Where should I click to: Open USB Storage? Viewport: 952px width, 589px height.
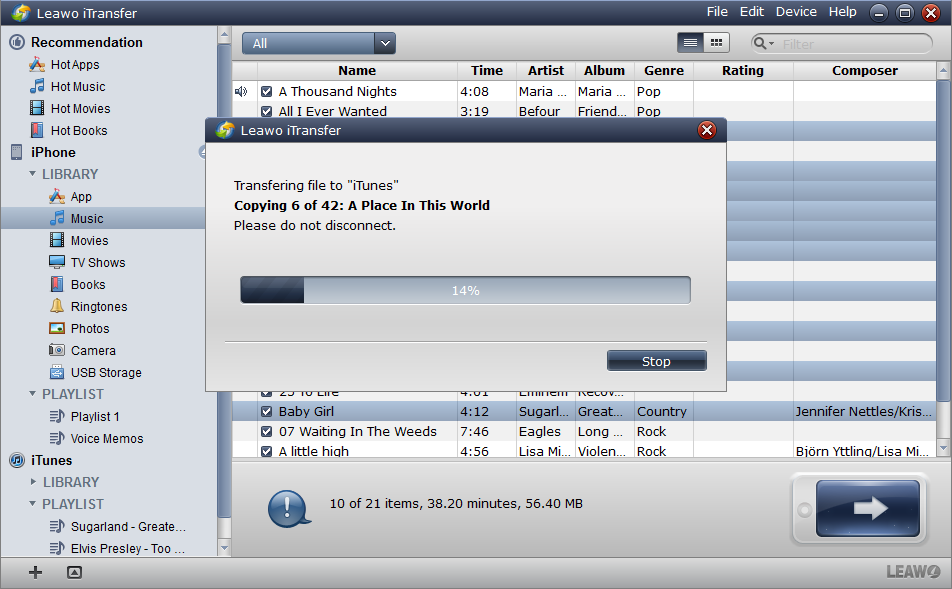(x=95, y=372)
